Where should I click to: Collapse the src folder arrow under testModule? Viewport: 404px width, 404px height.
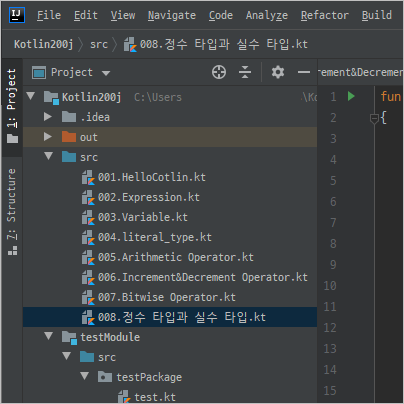point(67,356)
